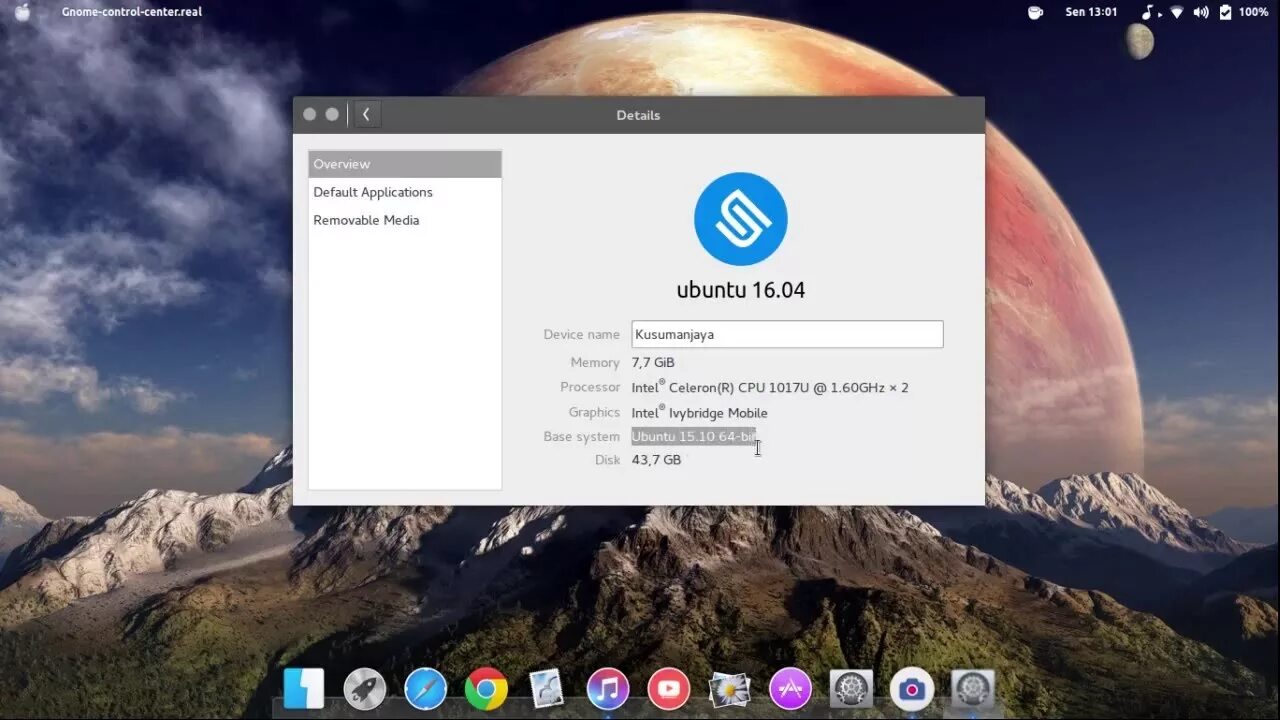This screenshot has height=720, width=1280.
Task: Open the Apple logo menu
Action: (22, 12)
